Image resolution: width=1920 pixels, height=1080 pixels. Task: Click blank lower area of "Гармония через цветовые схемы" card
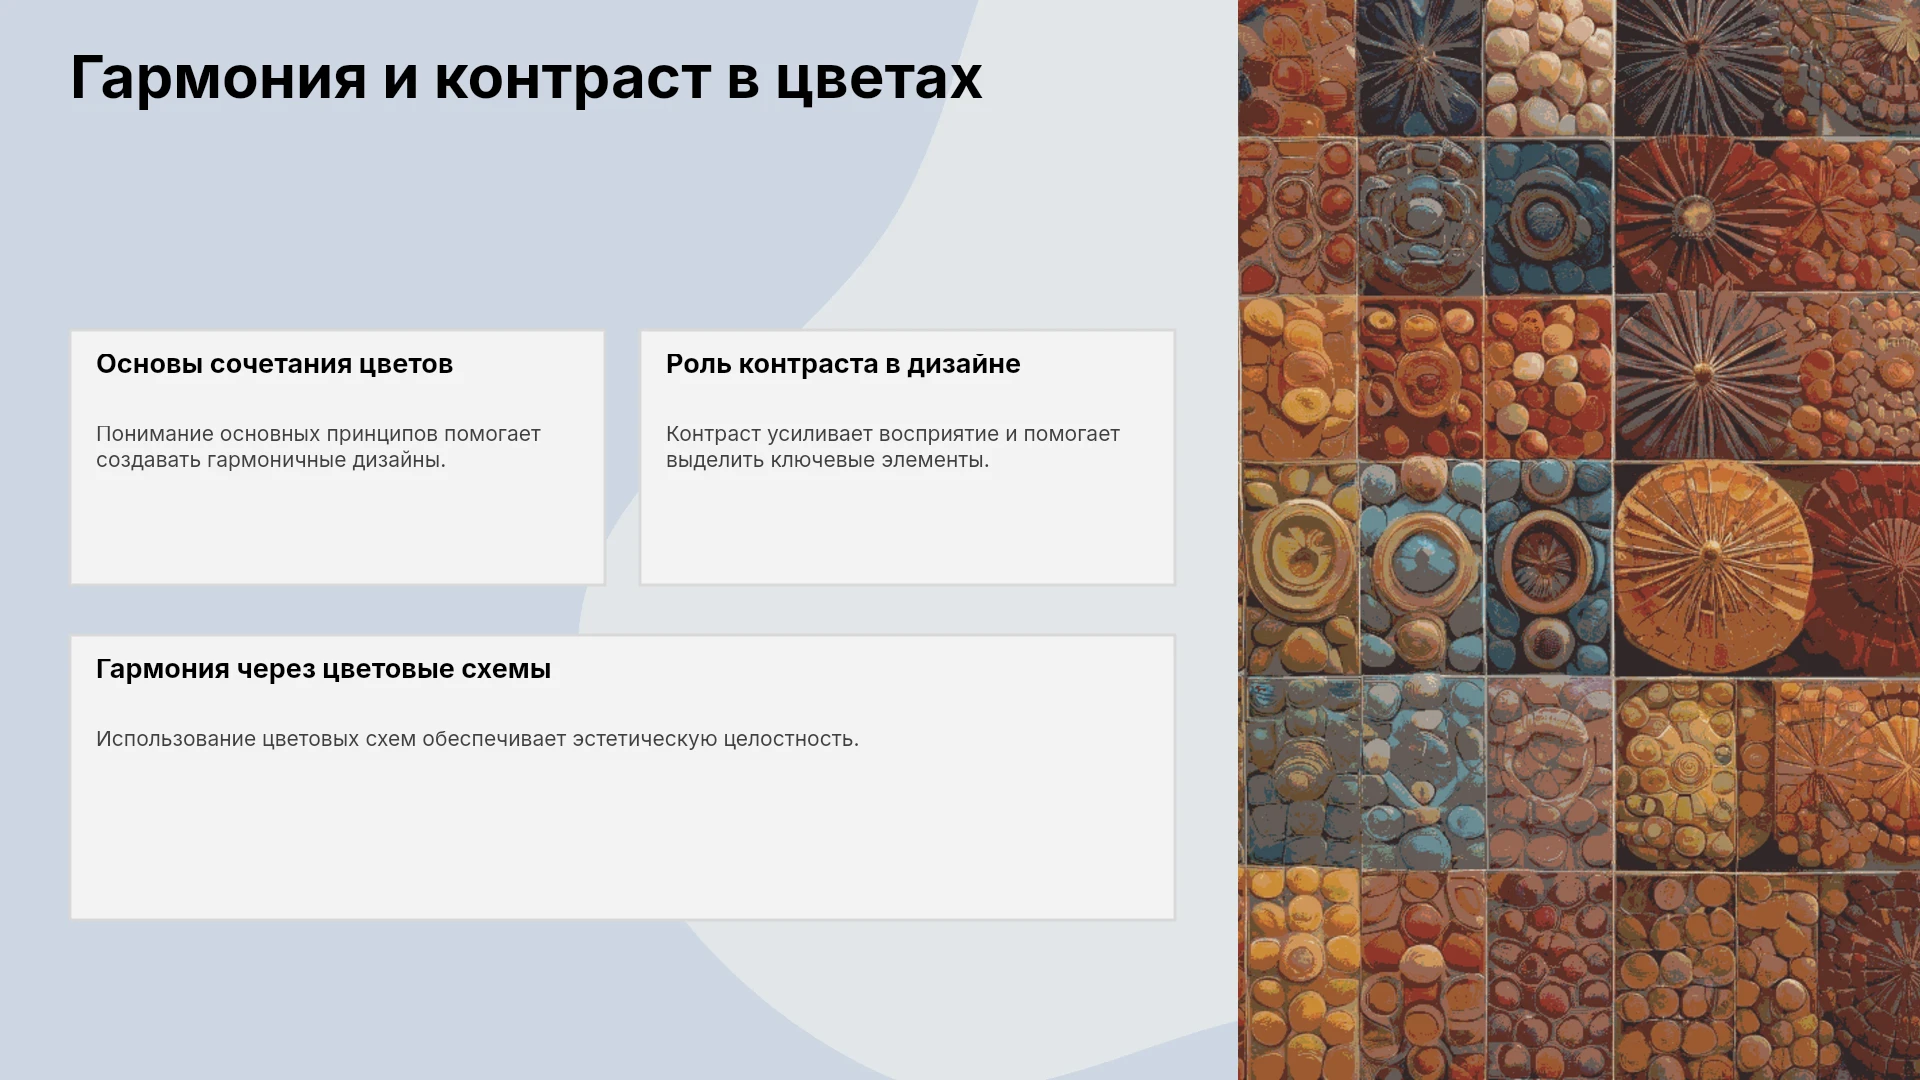[622, 840]
